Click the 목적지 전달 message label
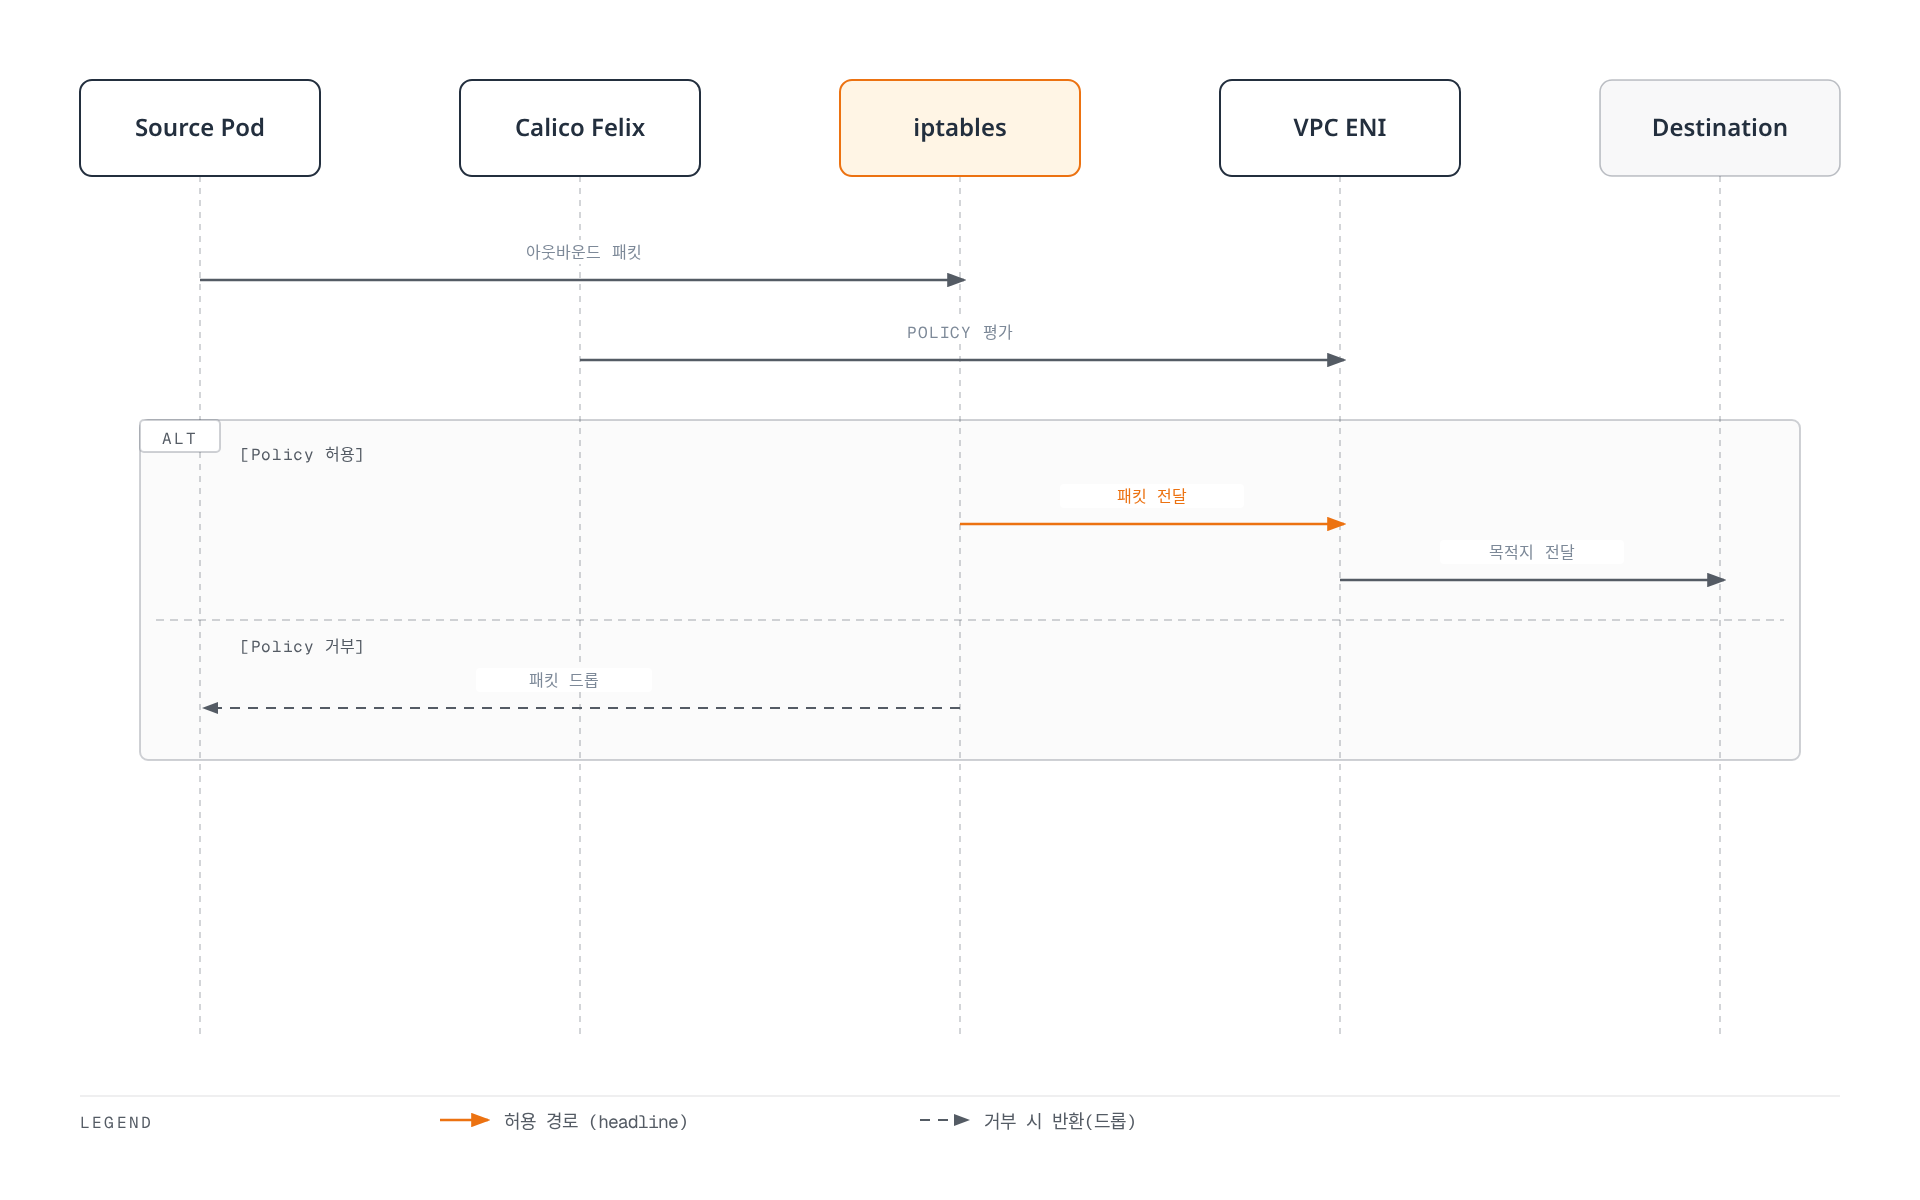1920x1200 pixels. point(1532,552)
